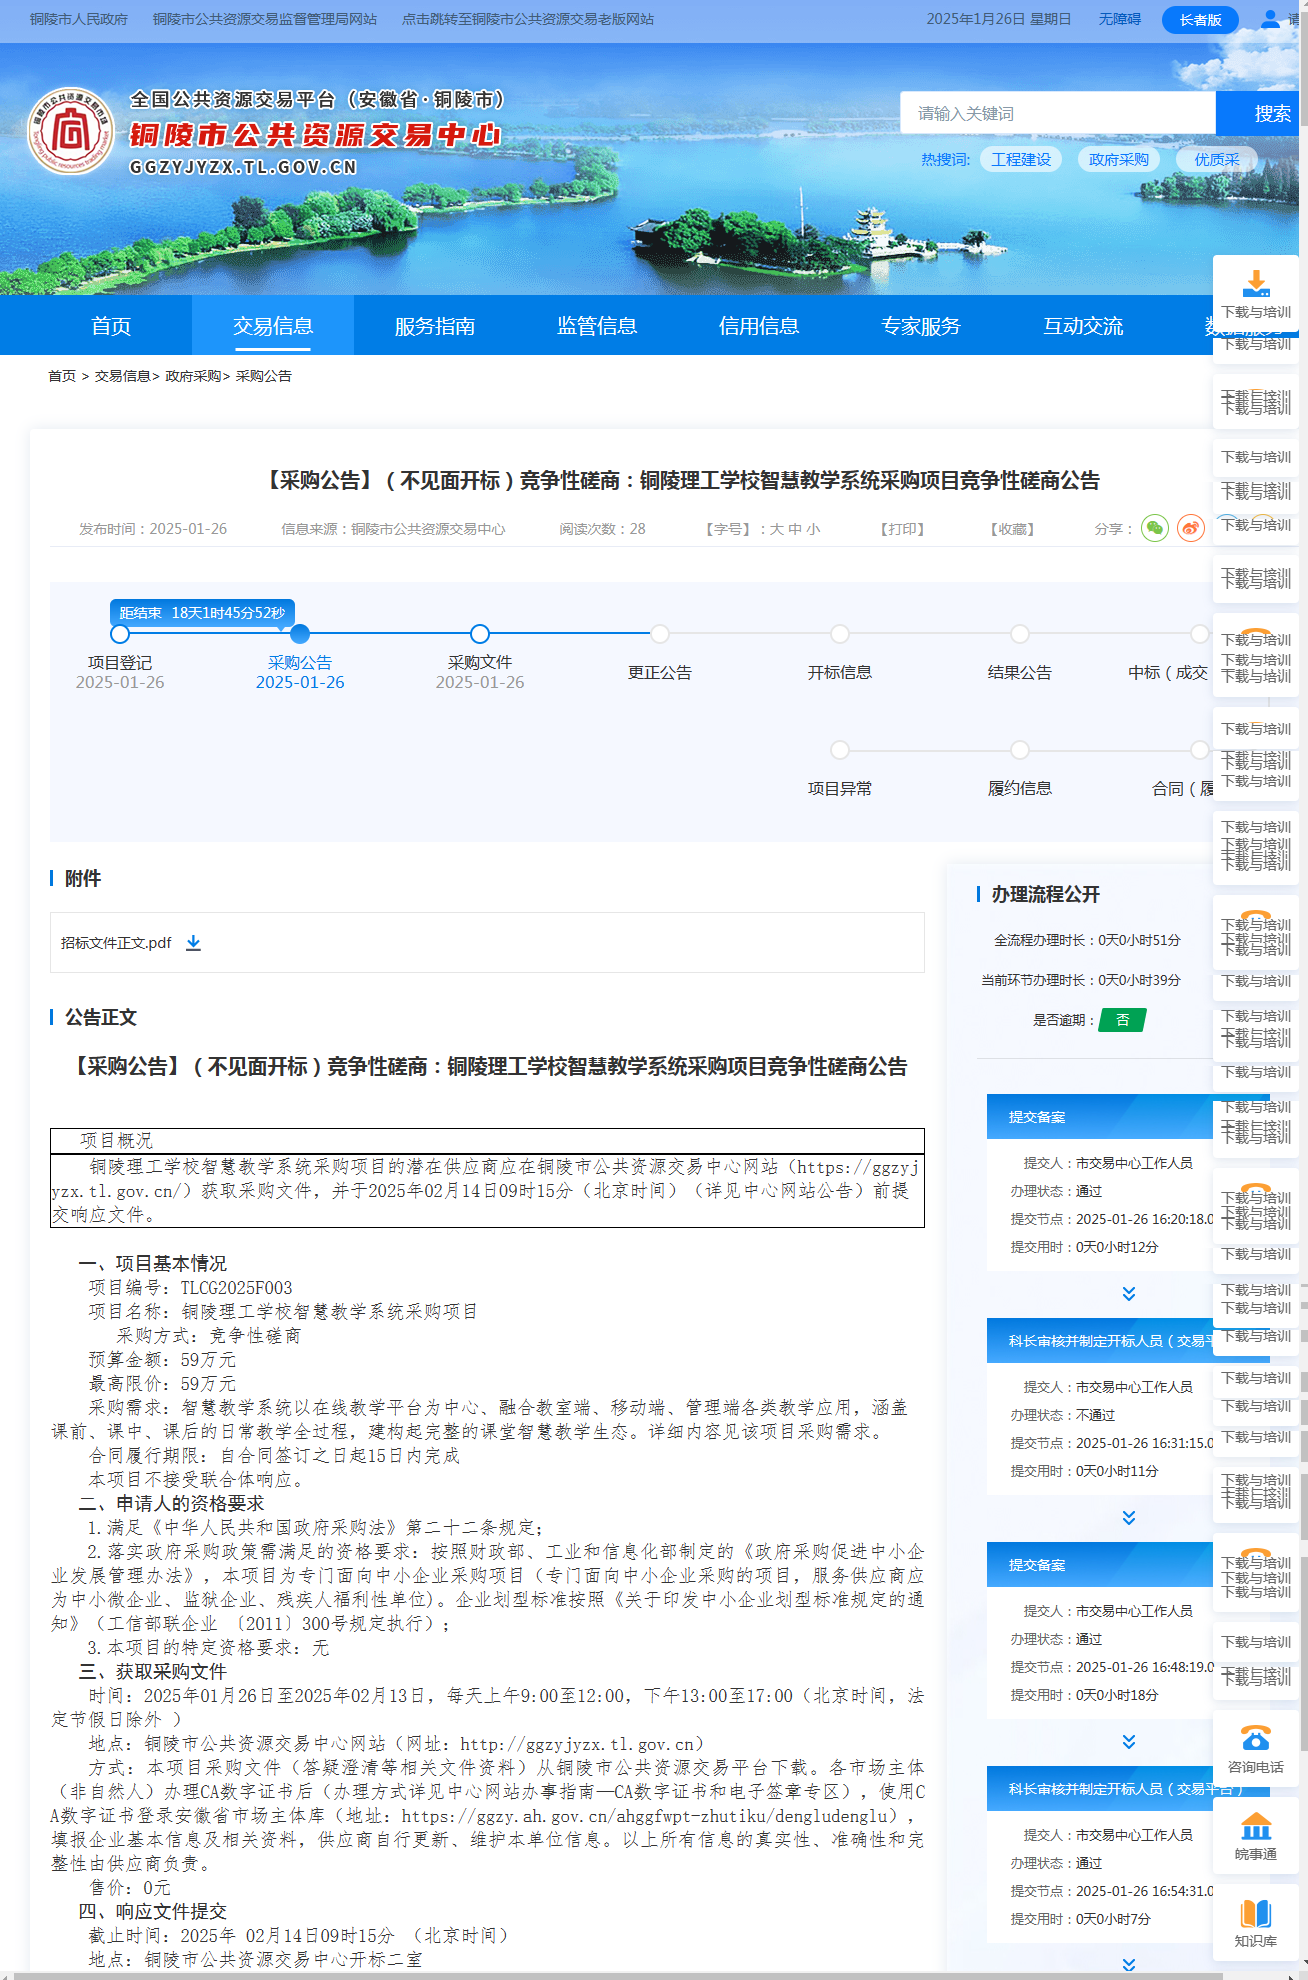This screenshot has height=1980, width=1308.
Task: Click the 【收藏】 favorite link
Action: click(1012, 529)
